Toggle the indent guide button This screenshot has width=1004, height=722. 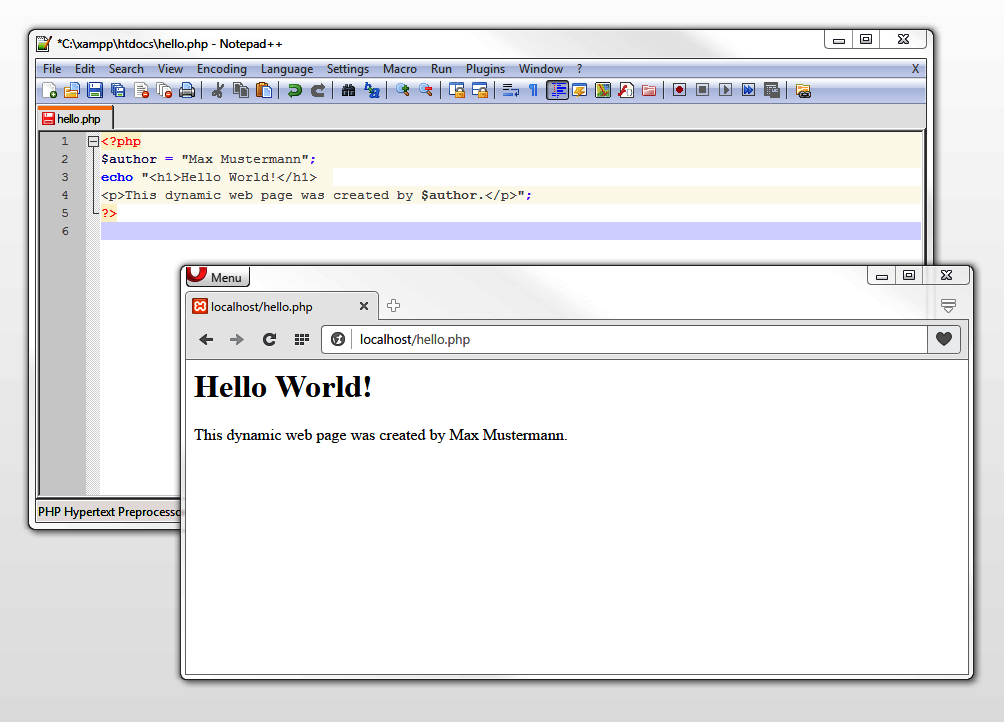557,91
